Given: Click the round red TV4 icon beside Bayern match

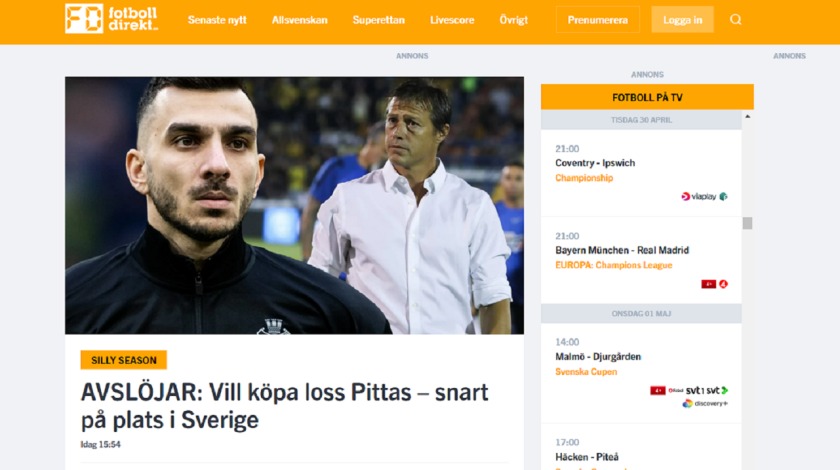Looking at the screenshot, I should click(x=723, y=284).
